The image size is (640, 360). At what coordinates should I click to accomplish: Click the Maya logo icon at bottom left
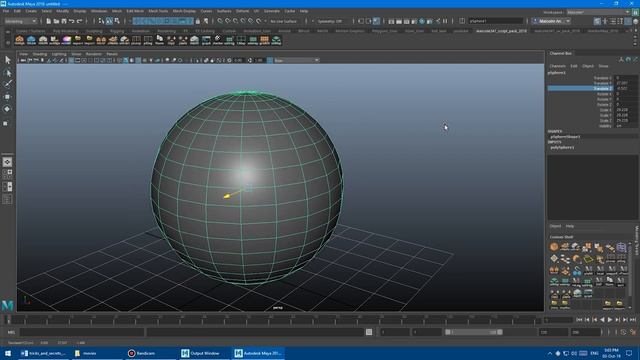click(x=7, y=305)
